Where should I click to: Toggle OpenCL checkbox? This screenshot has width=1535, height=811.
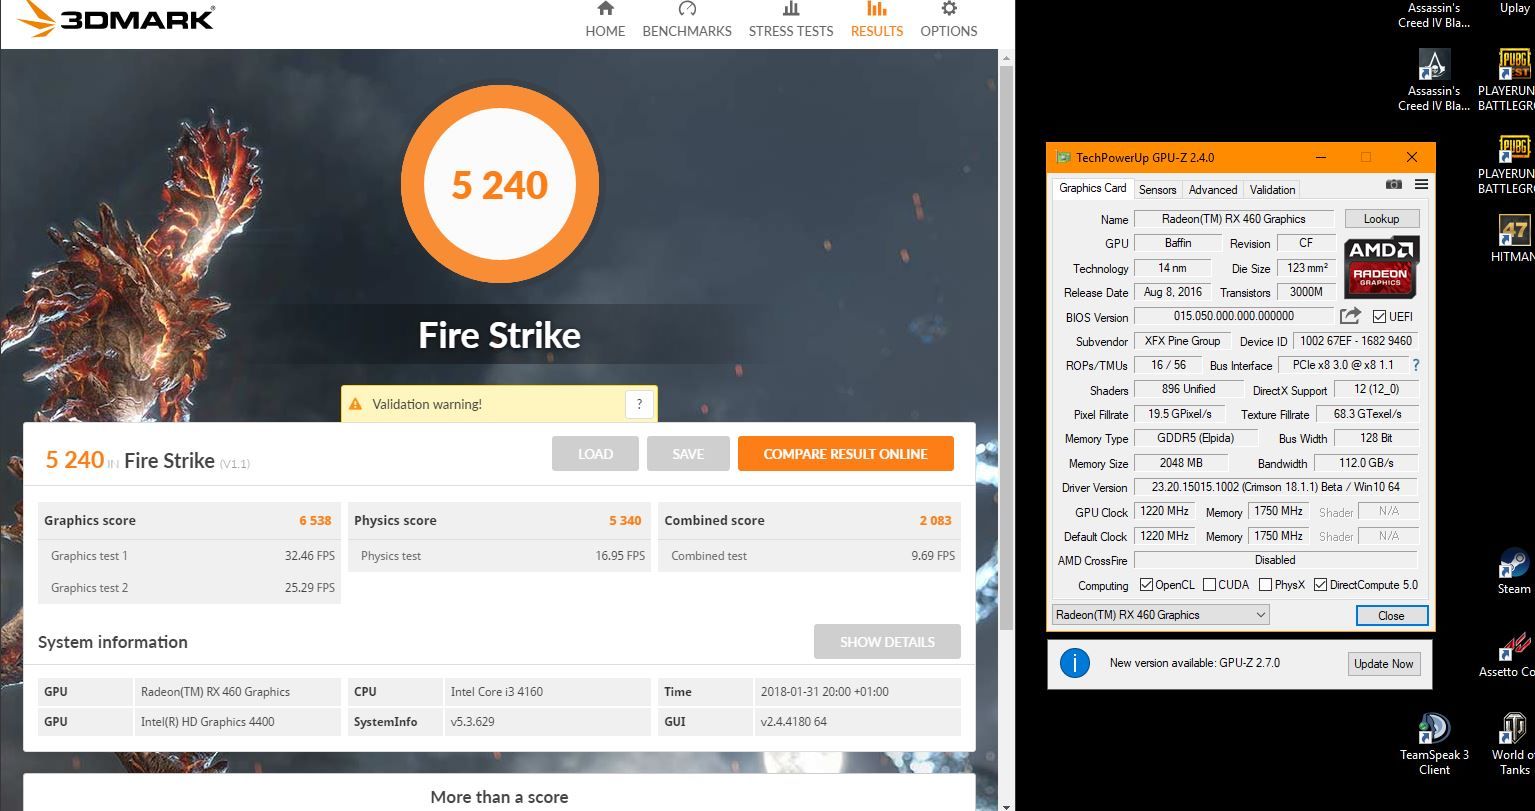pyautogui.click(x=1146, y=585)
